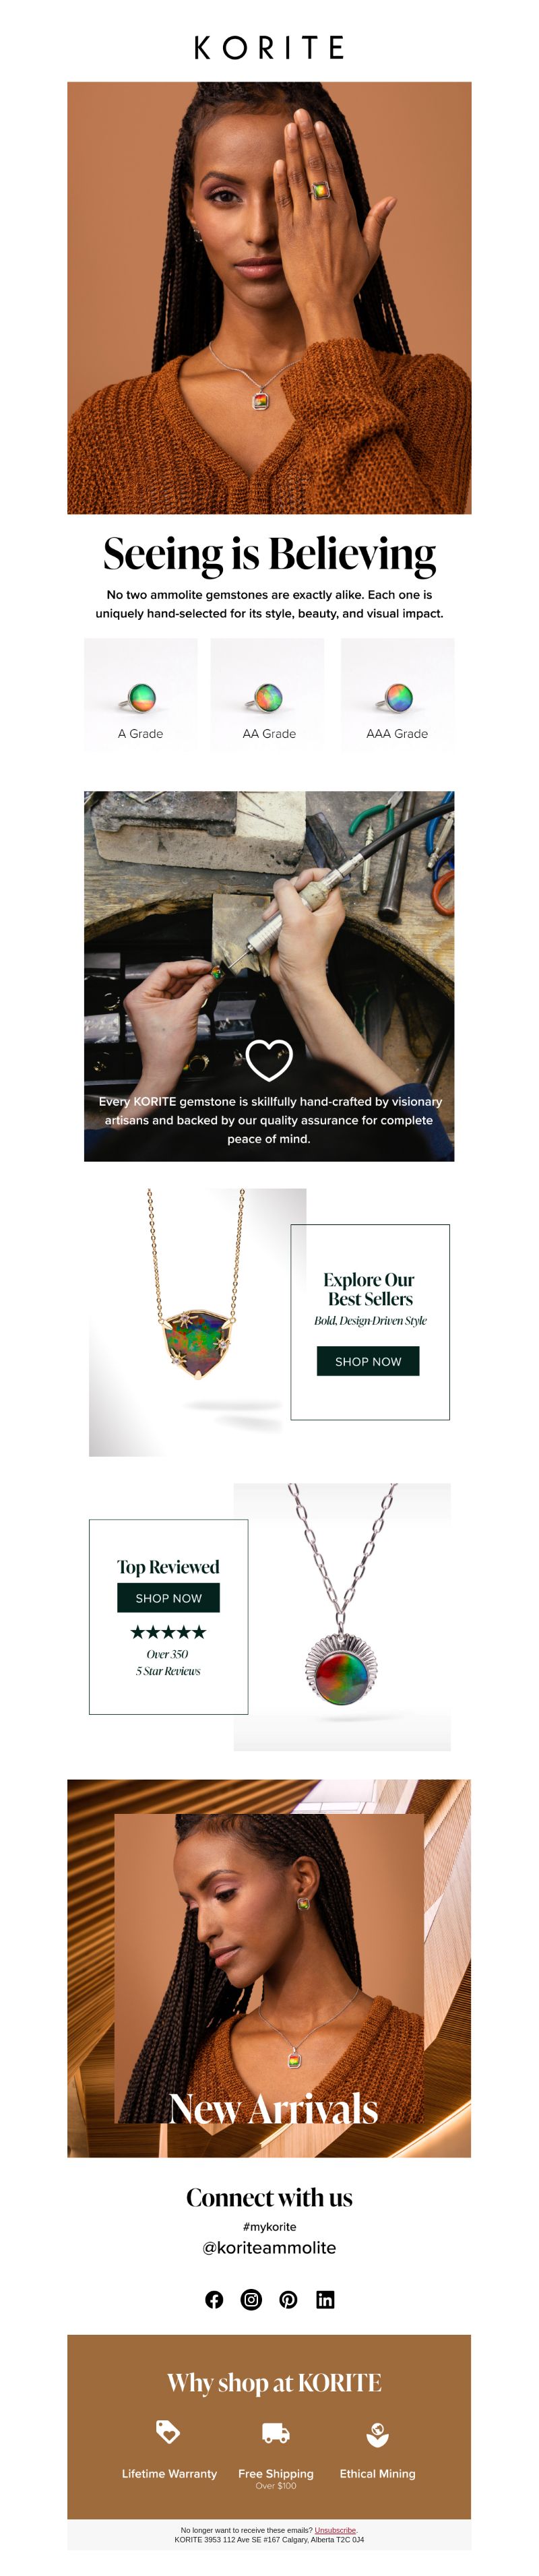The width and height of the screenshot is (539, 2576).
Task: Click the Ethical Mining globe icon
Action: tap(377, 2432)
